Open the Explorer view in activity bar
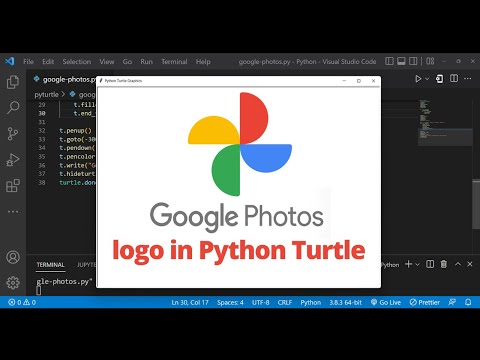480x360 pixels. point(13,82)
